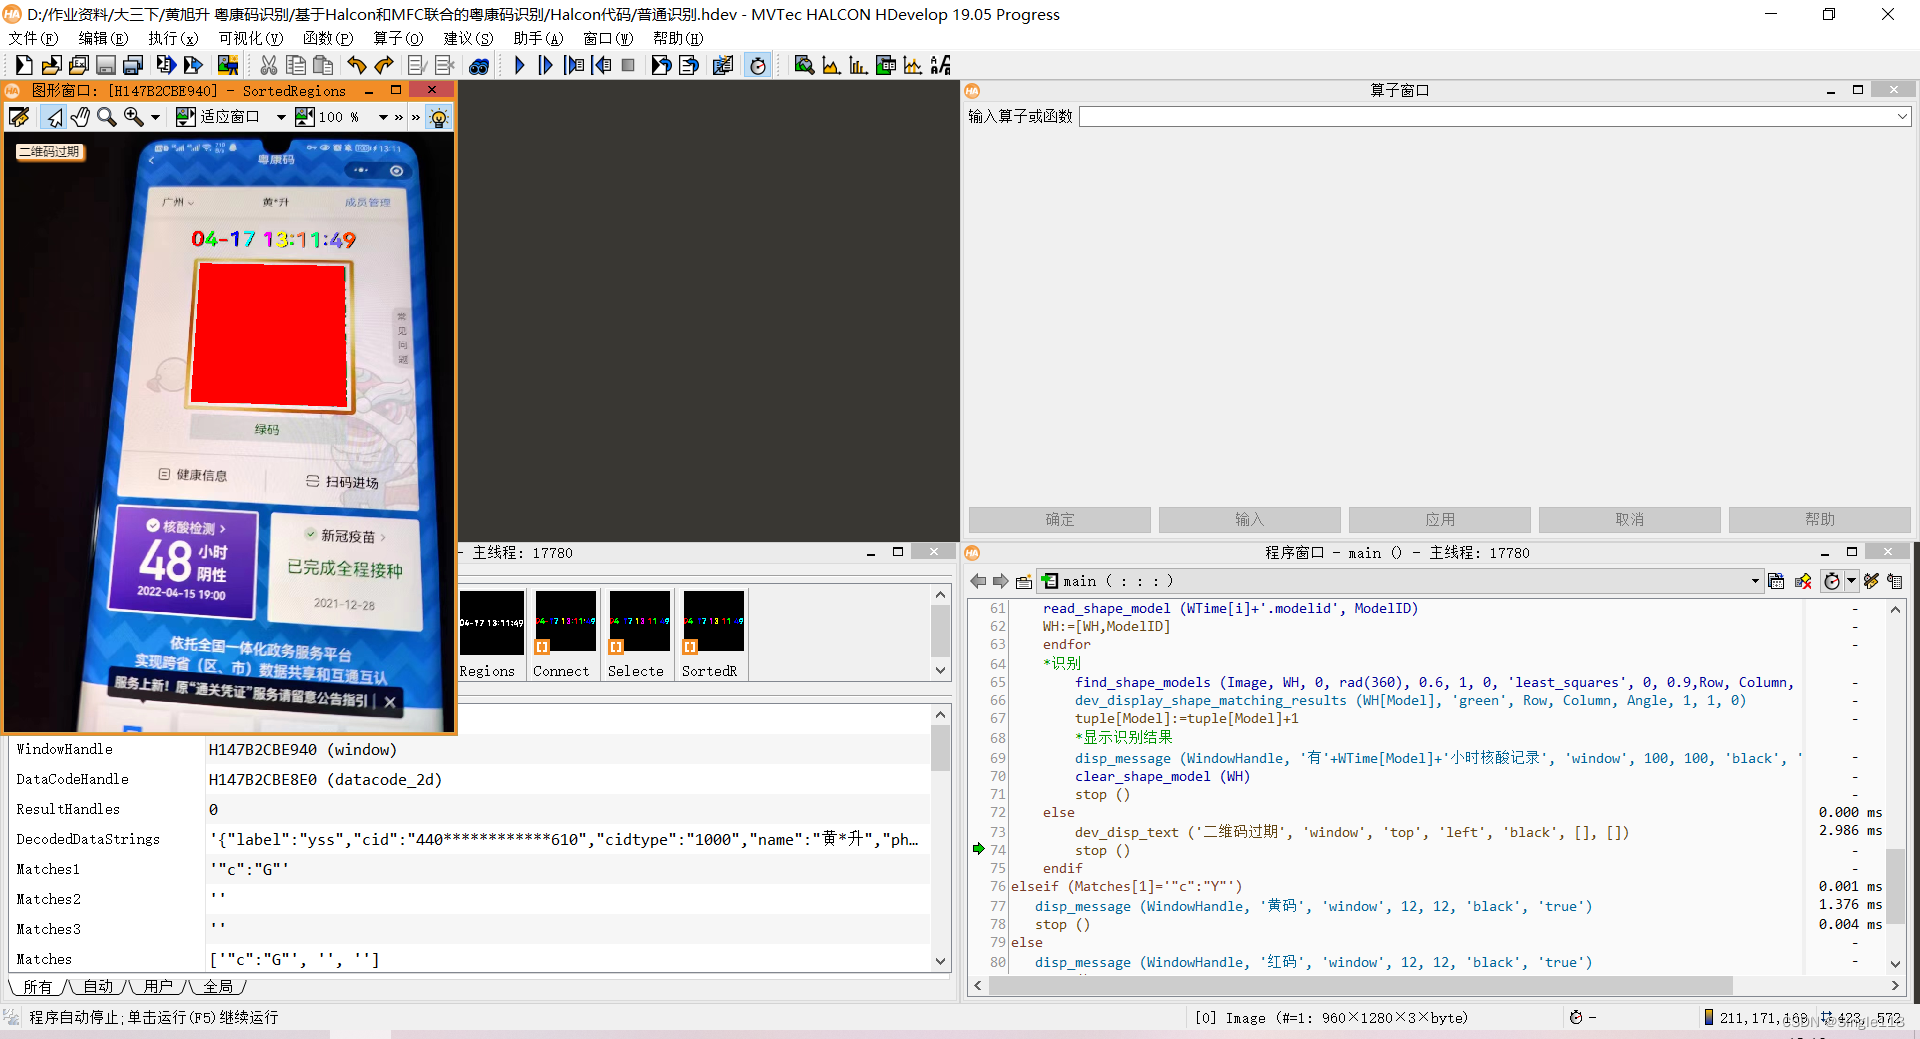Select the hand pan tool in graphics window
This screenshot has width=1920, height=1039.
click(80, 117)
